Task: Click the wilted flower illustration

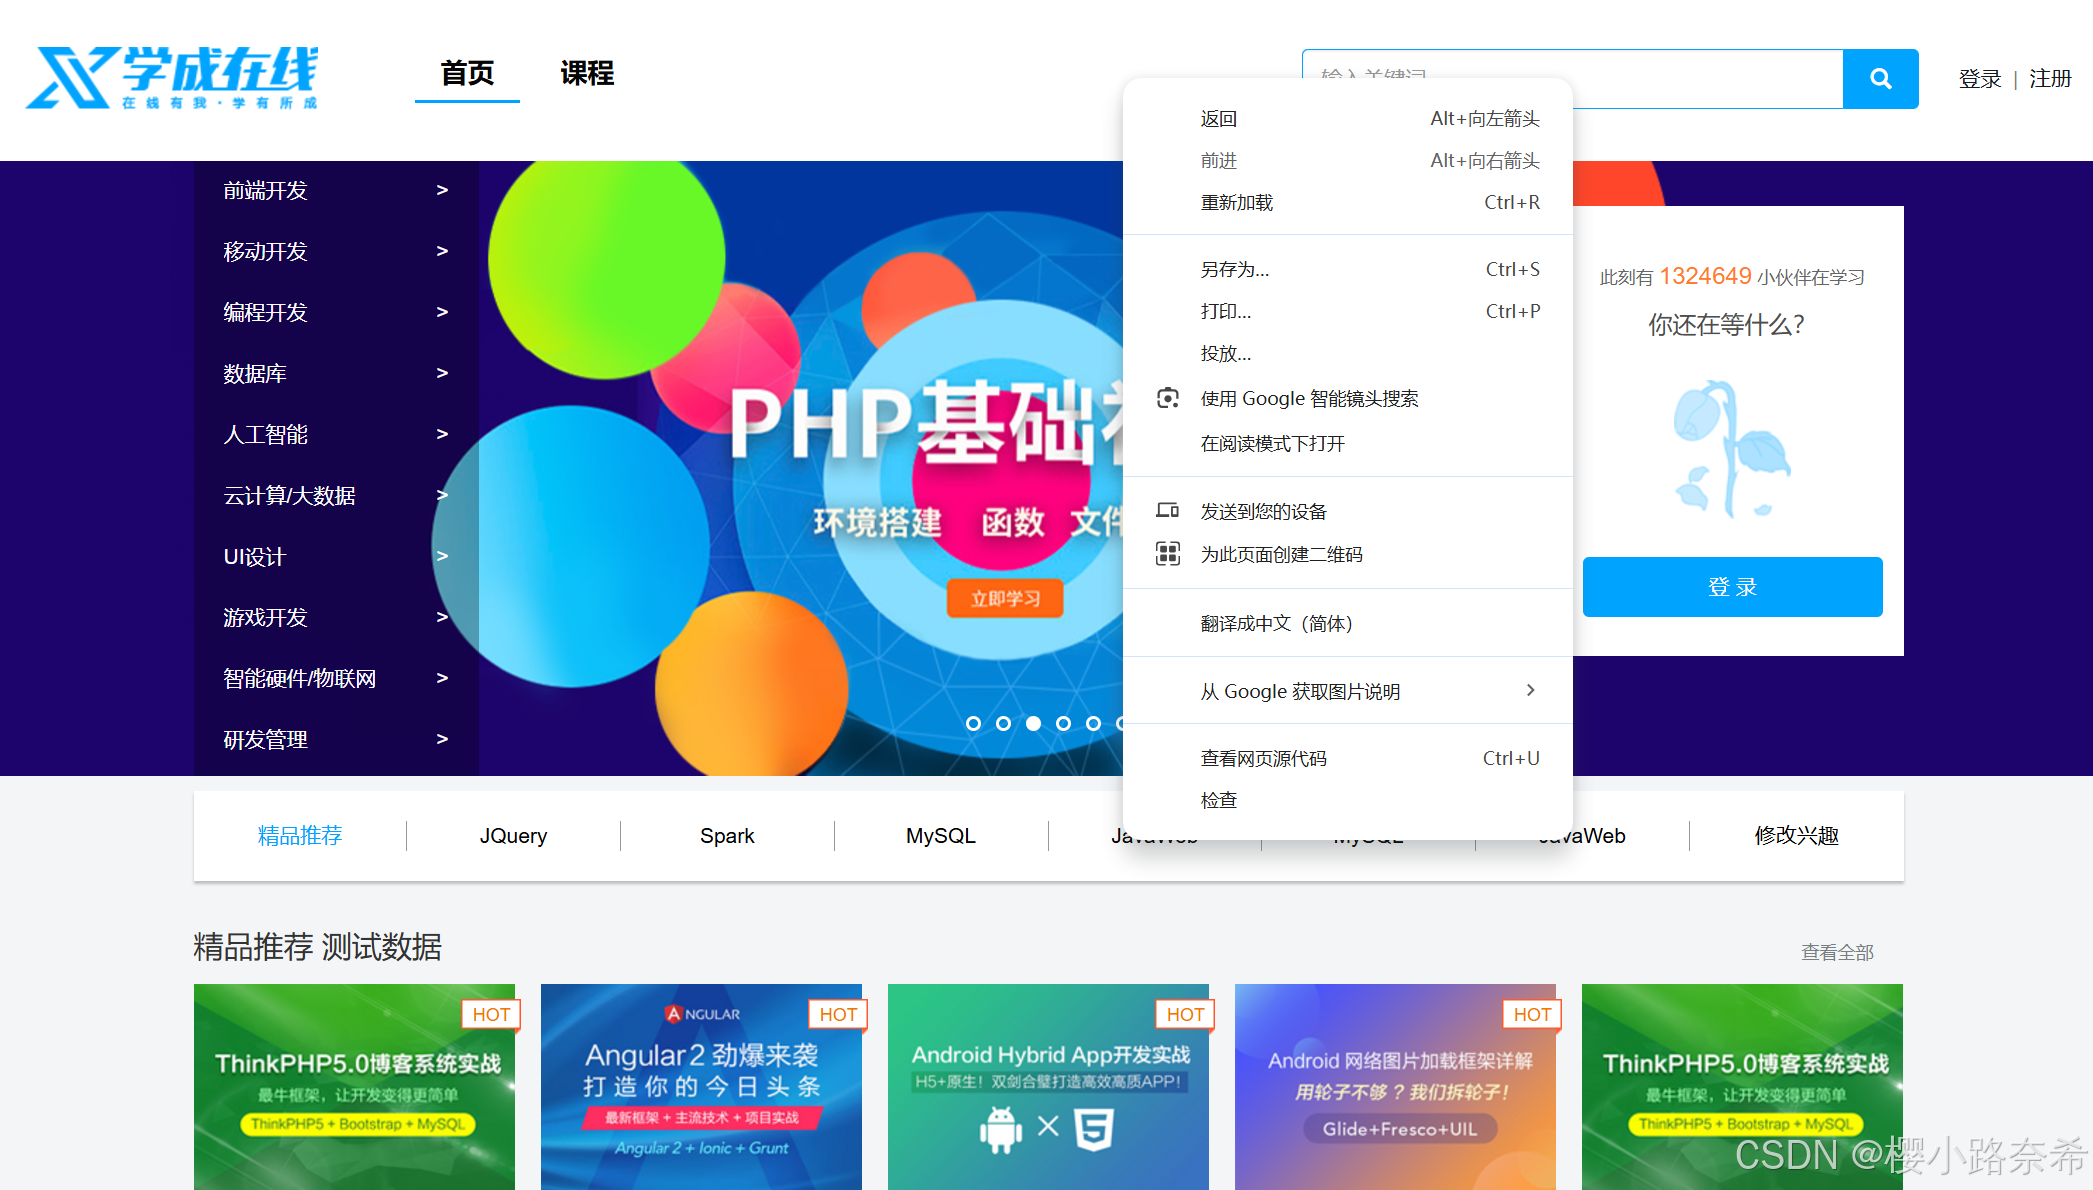Action: coord(1731,449)
